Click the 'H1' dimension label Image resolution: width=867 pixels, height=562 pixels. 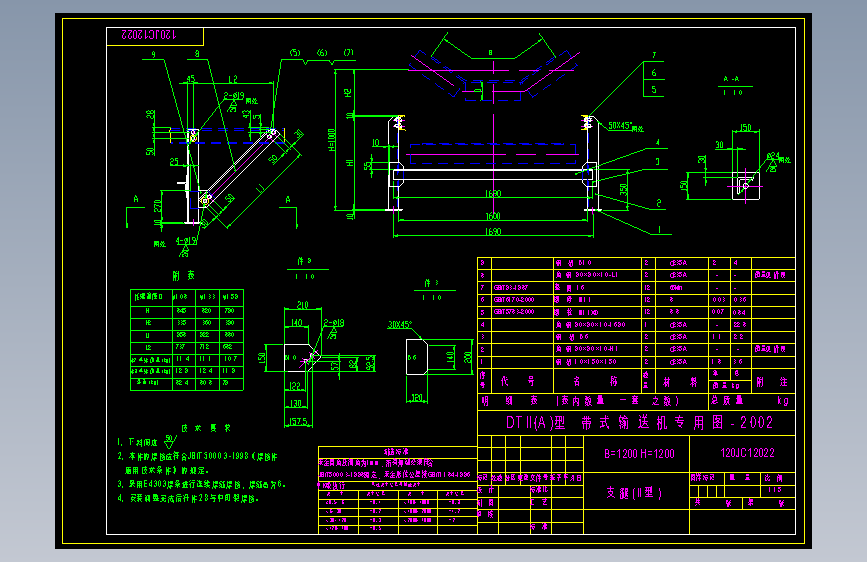[348, 162]
